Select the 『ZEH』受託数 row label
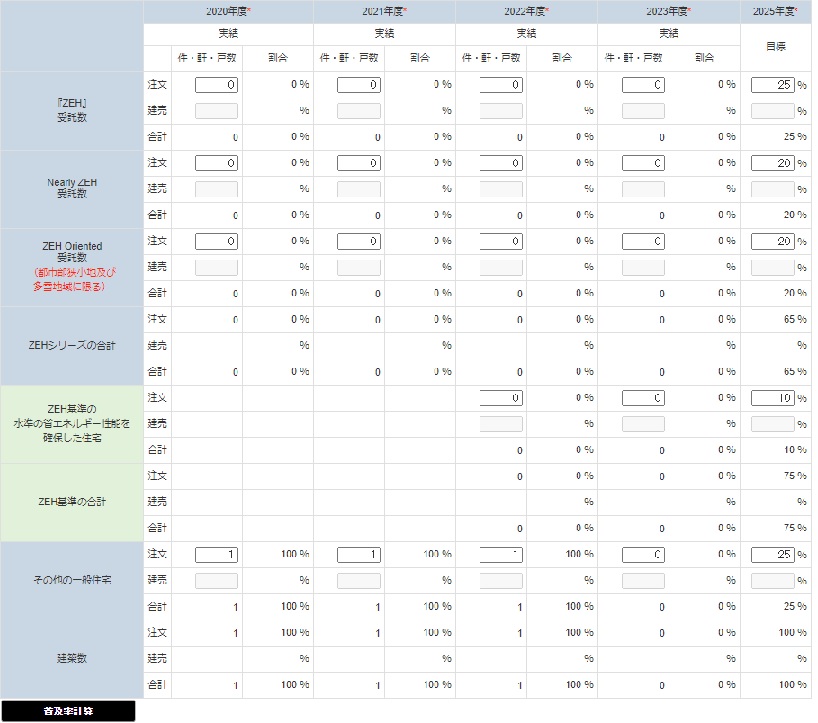The image size is (818, 723). (72, 111)
